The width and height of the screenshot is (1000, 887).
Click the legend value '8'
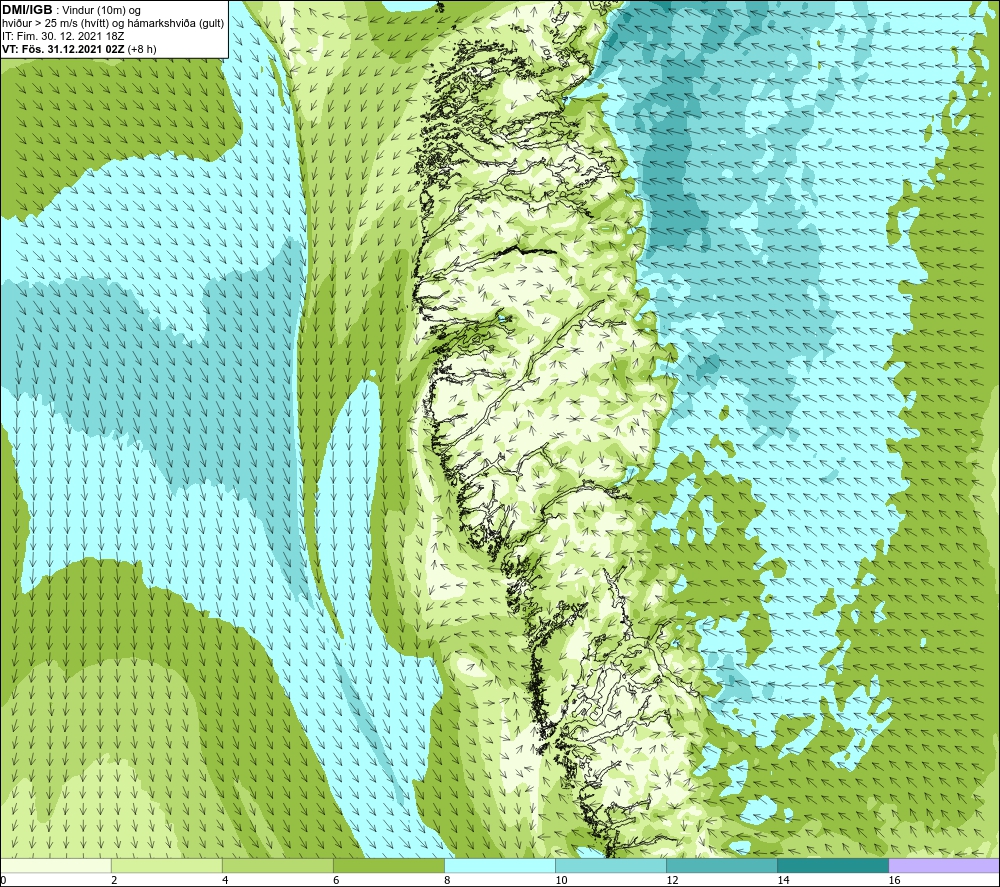(x=447, y=881)
